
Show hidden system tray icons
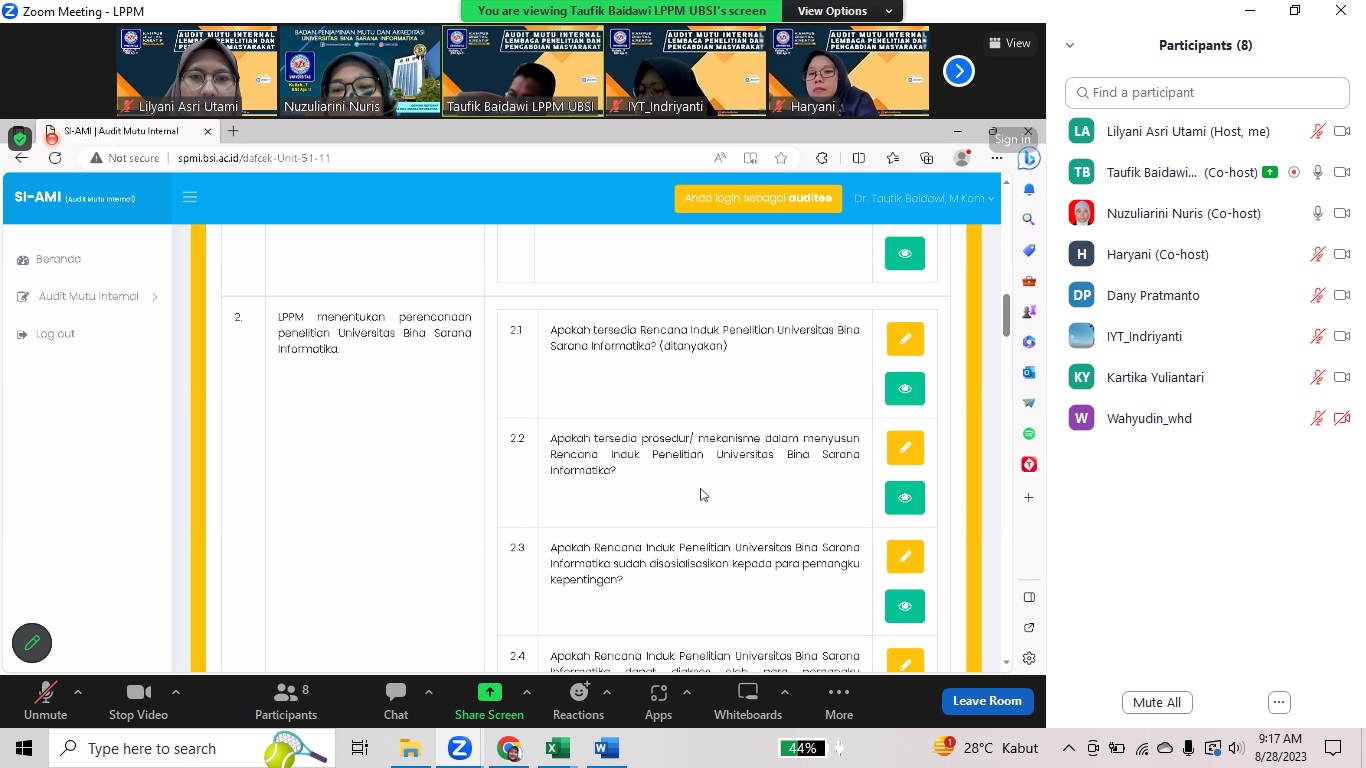click(1068, 748)
